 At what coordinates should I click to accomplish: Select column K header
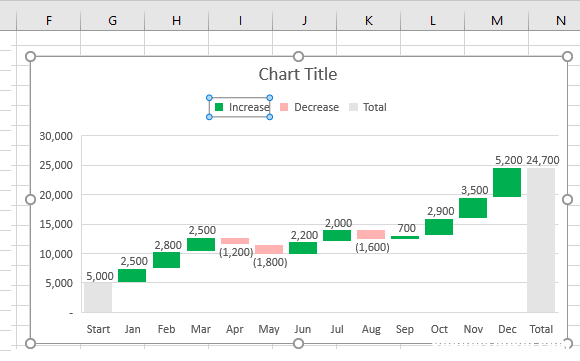pyautogui.click(x=368, y=20)
